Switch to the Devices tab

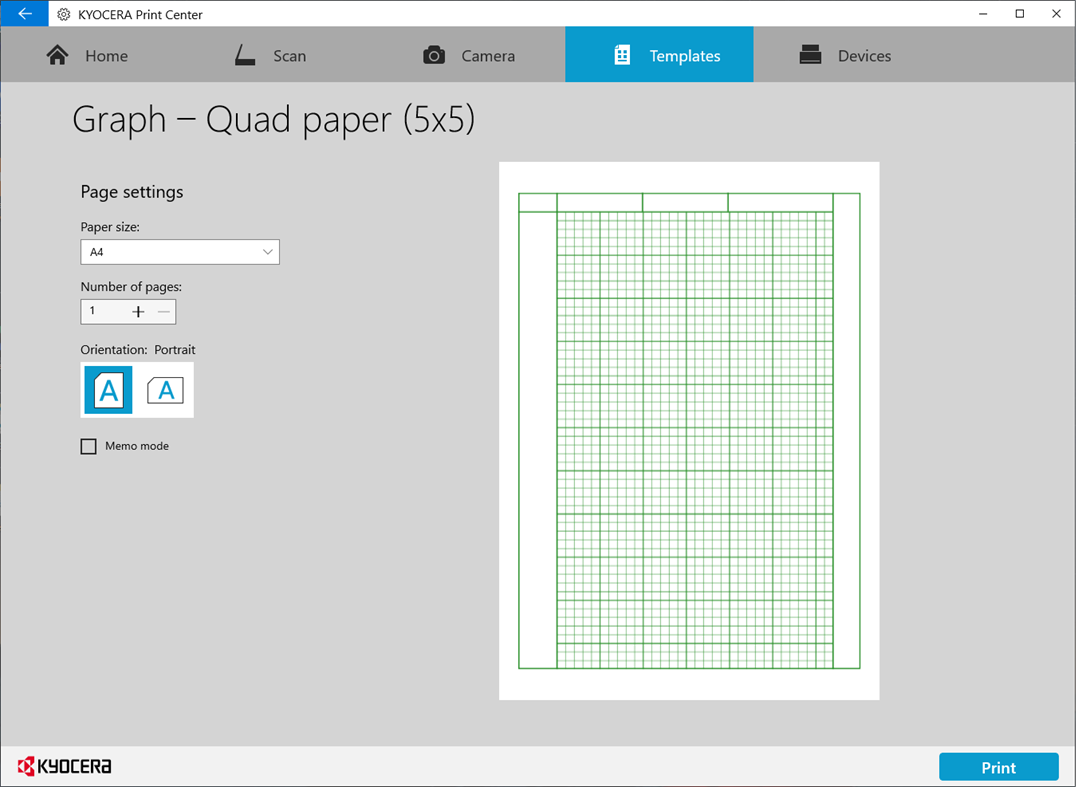(845, 55)
